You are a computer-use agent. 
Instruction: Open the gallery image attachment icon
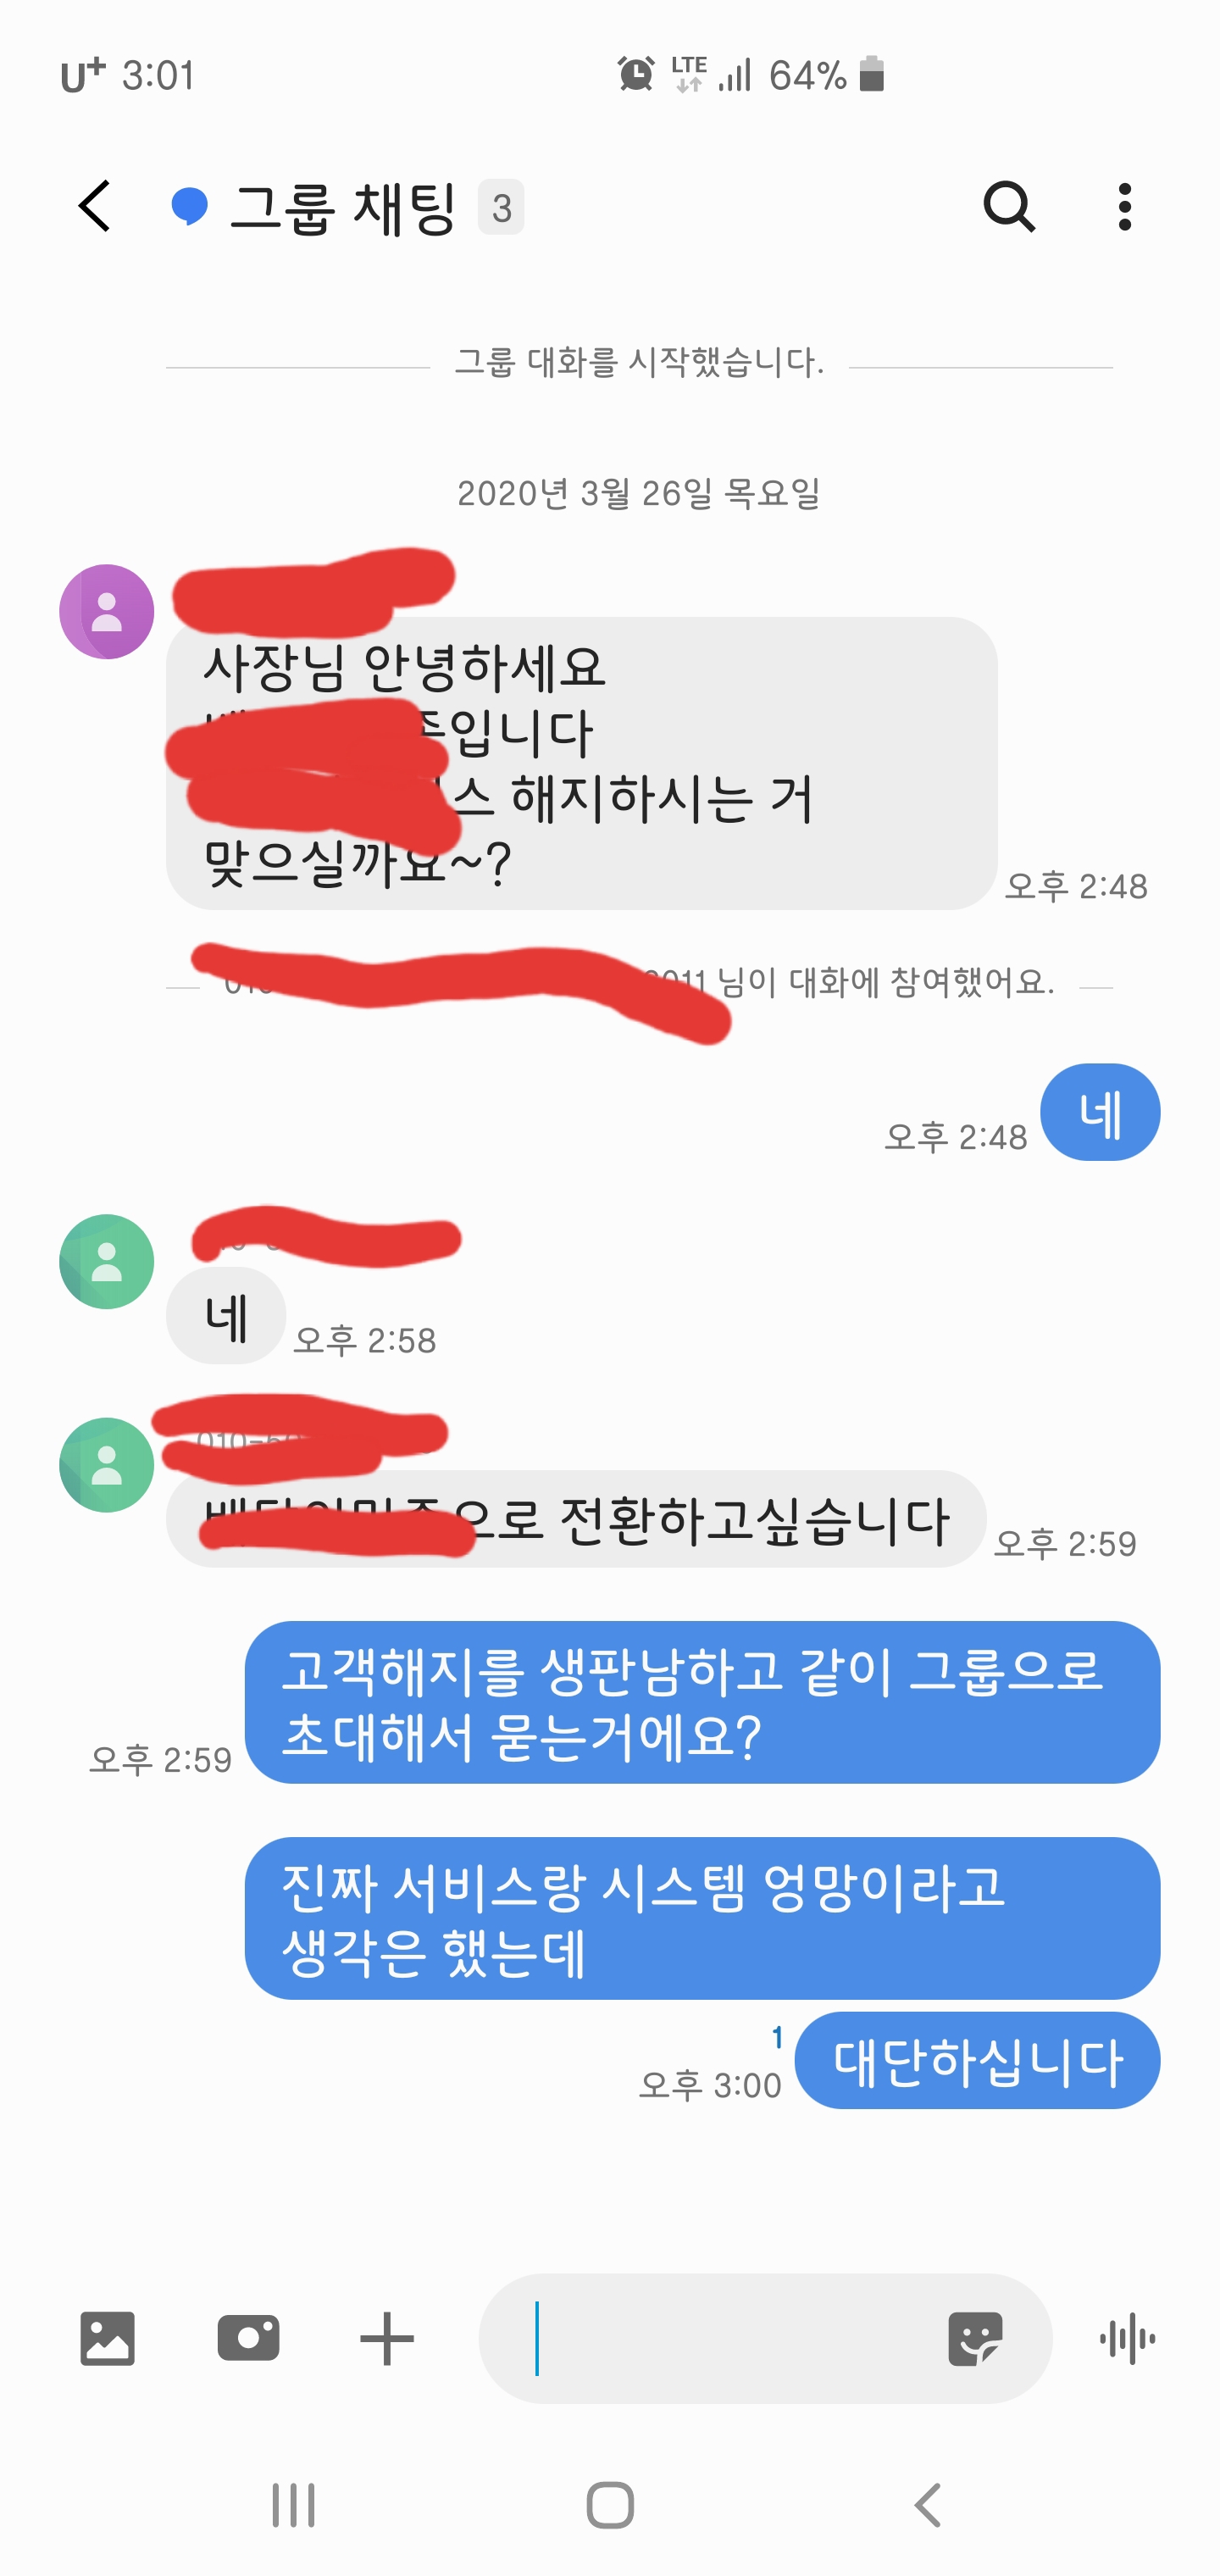(107, 2338)
